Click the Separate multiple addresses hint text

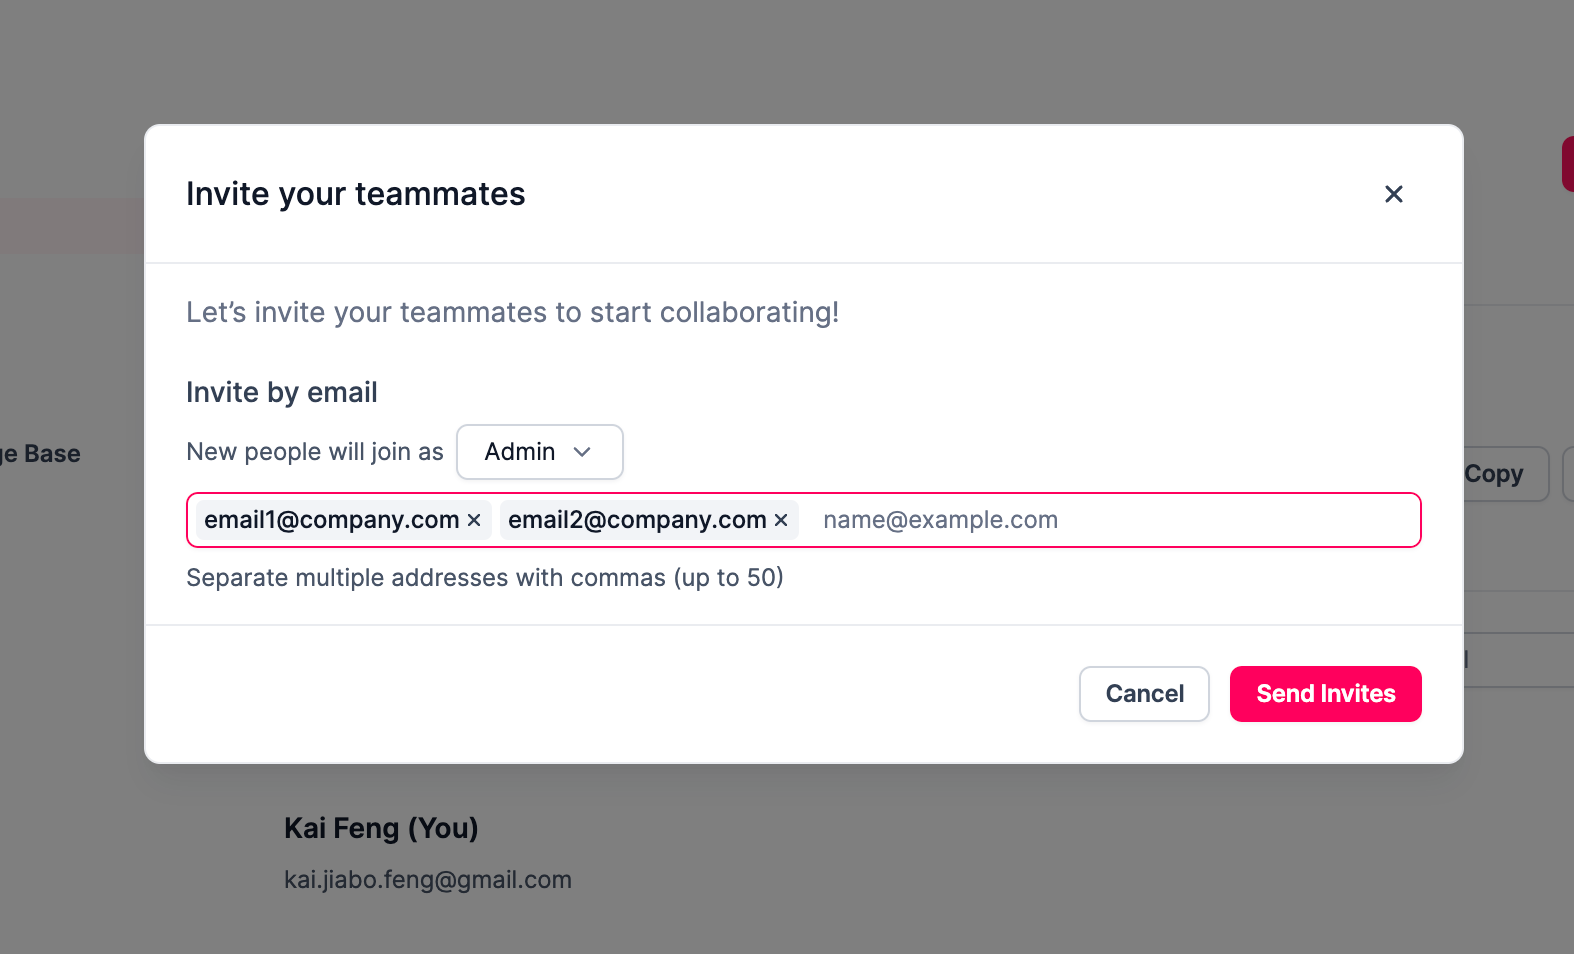tap(485, 578)
